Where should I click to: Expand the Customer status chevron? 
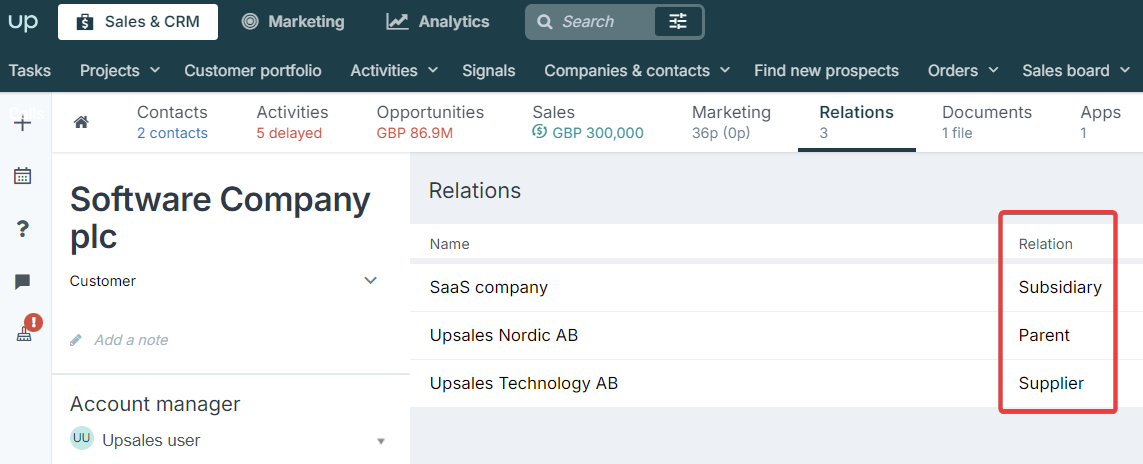pyautogui.click(x=370, y=280)
